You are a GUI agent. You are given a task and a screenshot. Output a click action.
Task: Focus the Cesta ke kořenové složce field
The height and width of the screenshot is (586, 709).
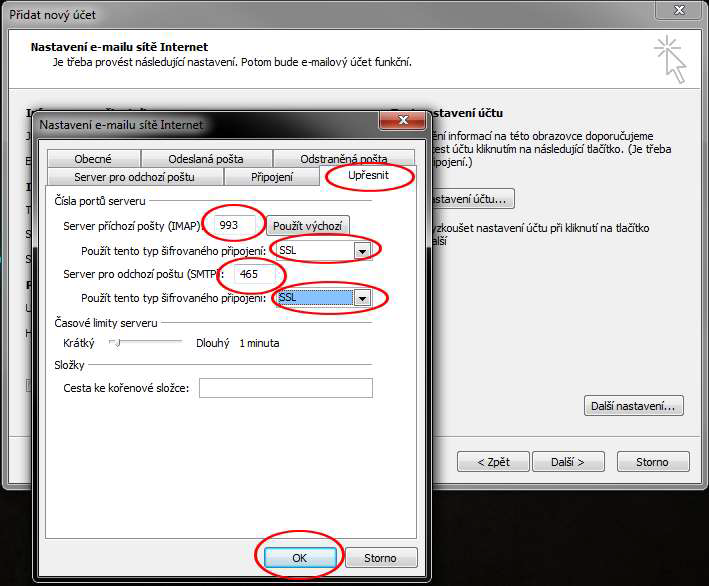coord(285,388)
